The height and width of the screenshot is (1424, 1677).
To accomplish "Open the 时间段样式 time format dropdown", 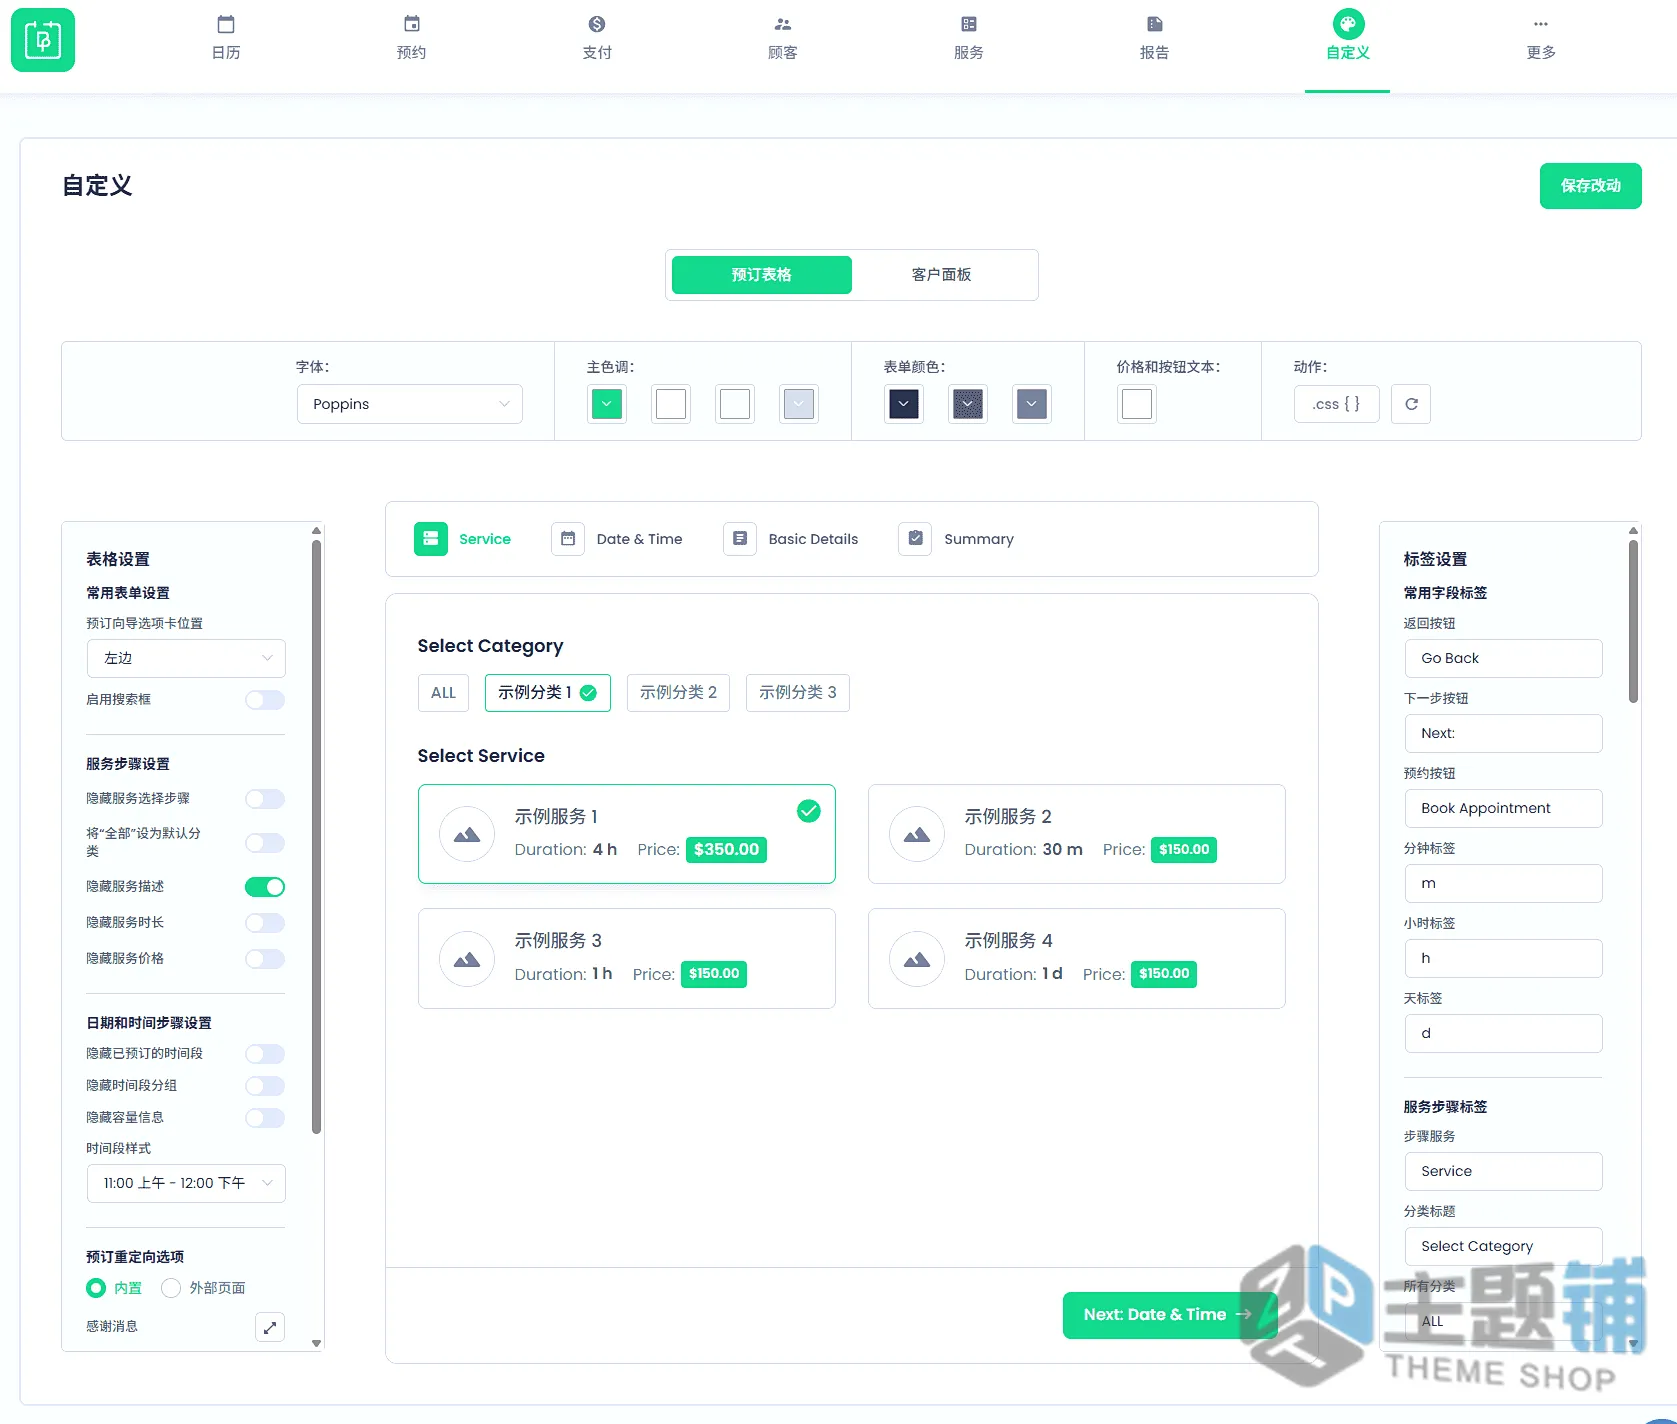I will (x=186, y=1183).
